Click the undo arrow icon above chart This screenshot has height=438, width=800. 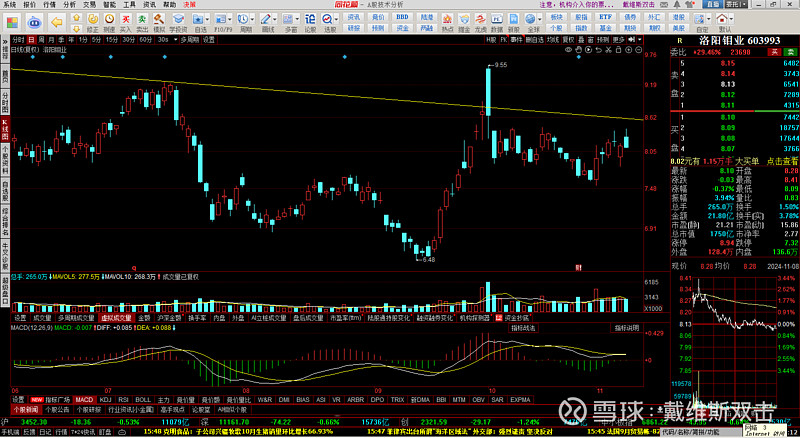point(598,50)
